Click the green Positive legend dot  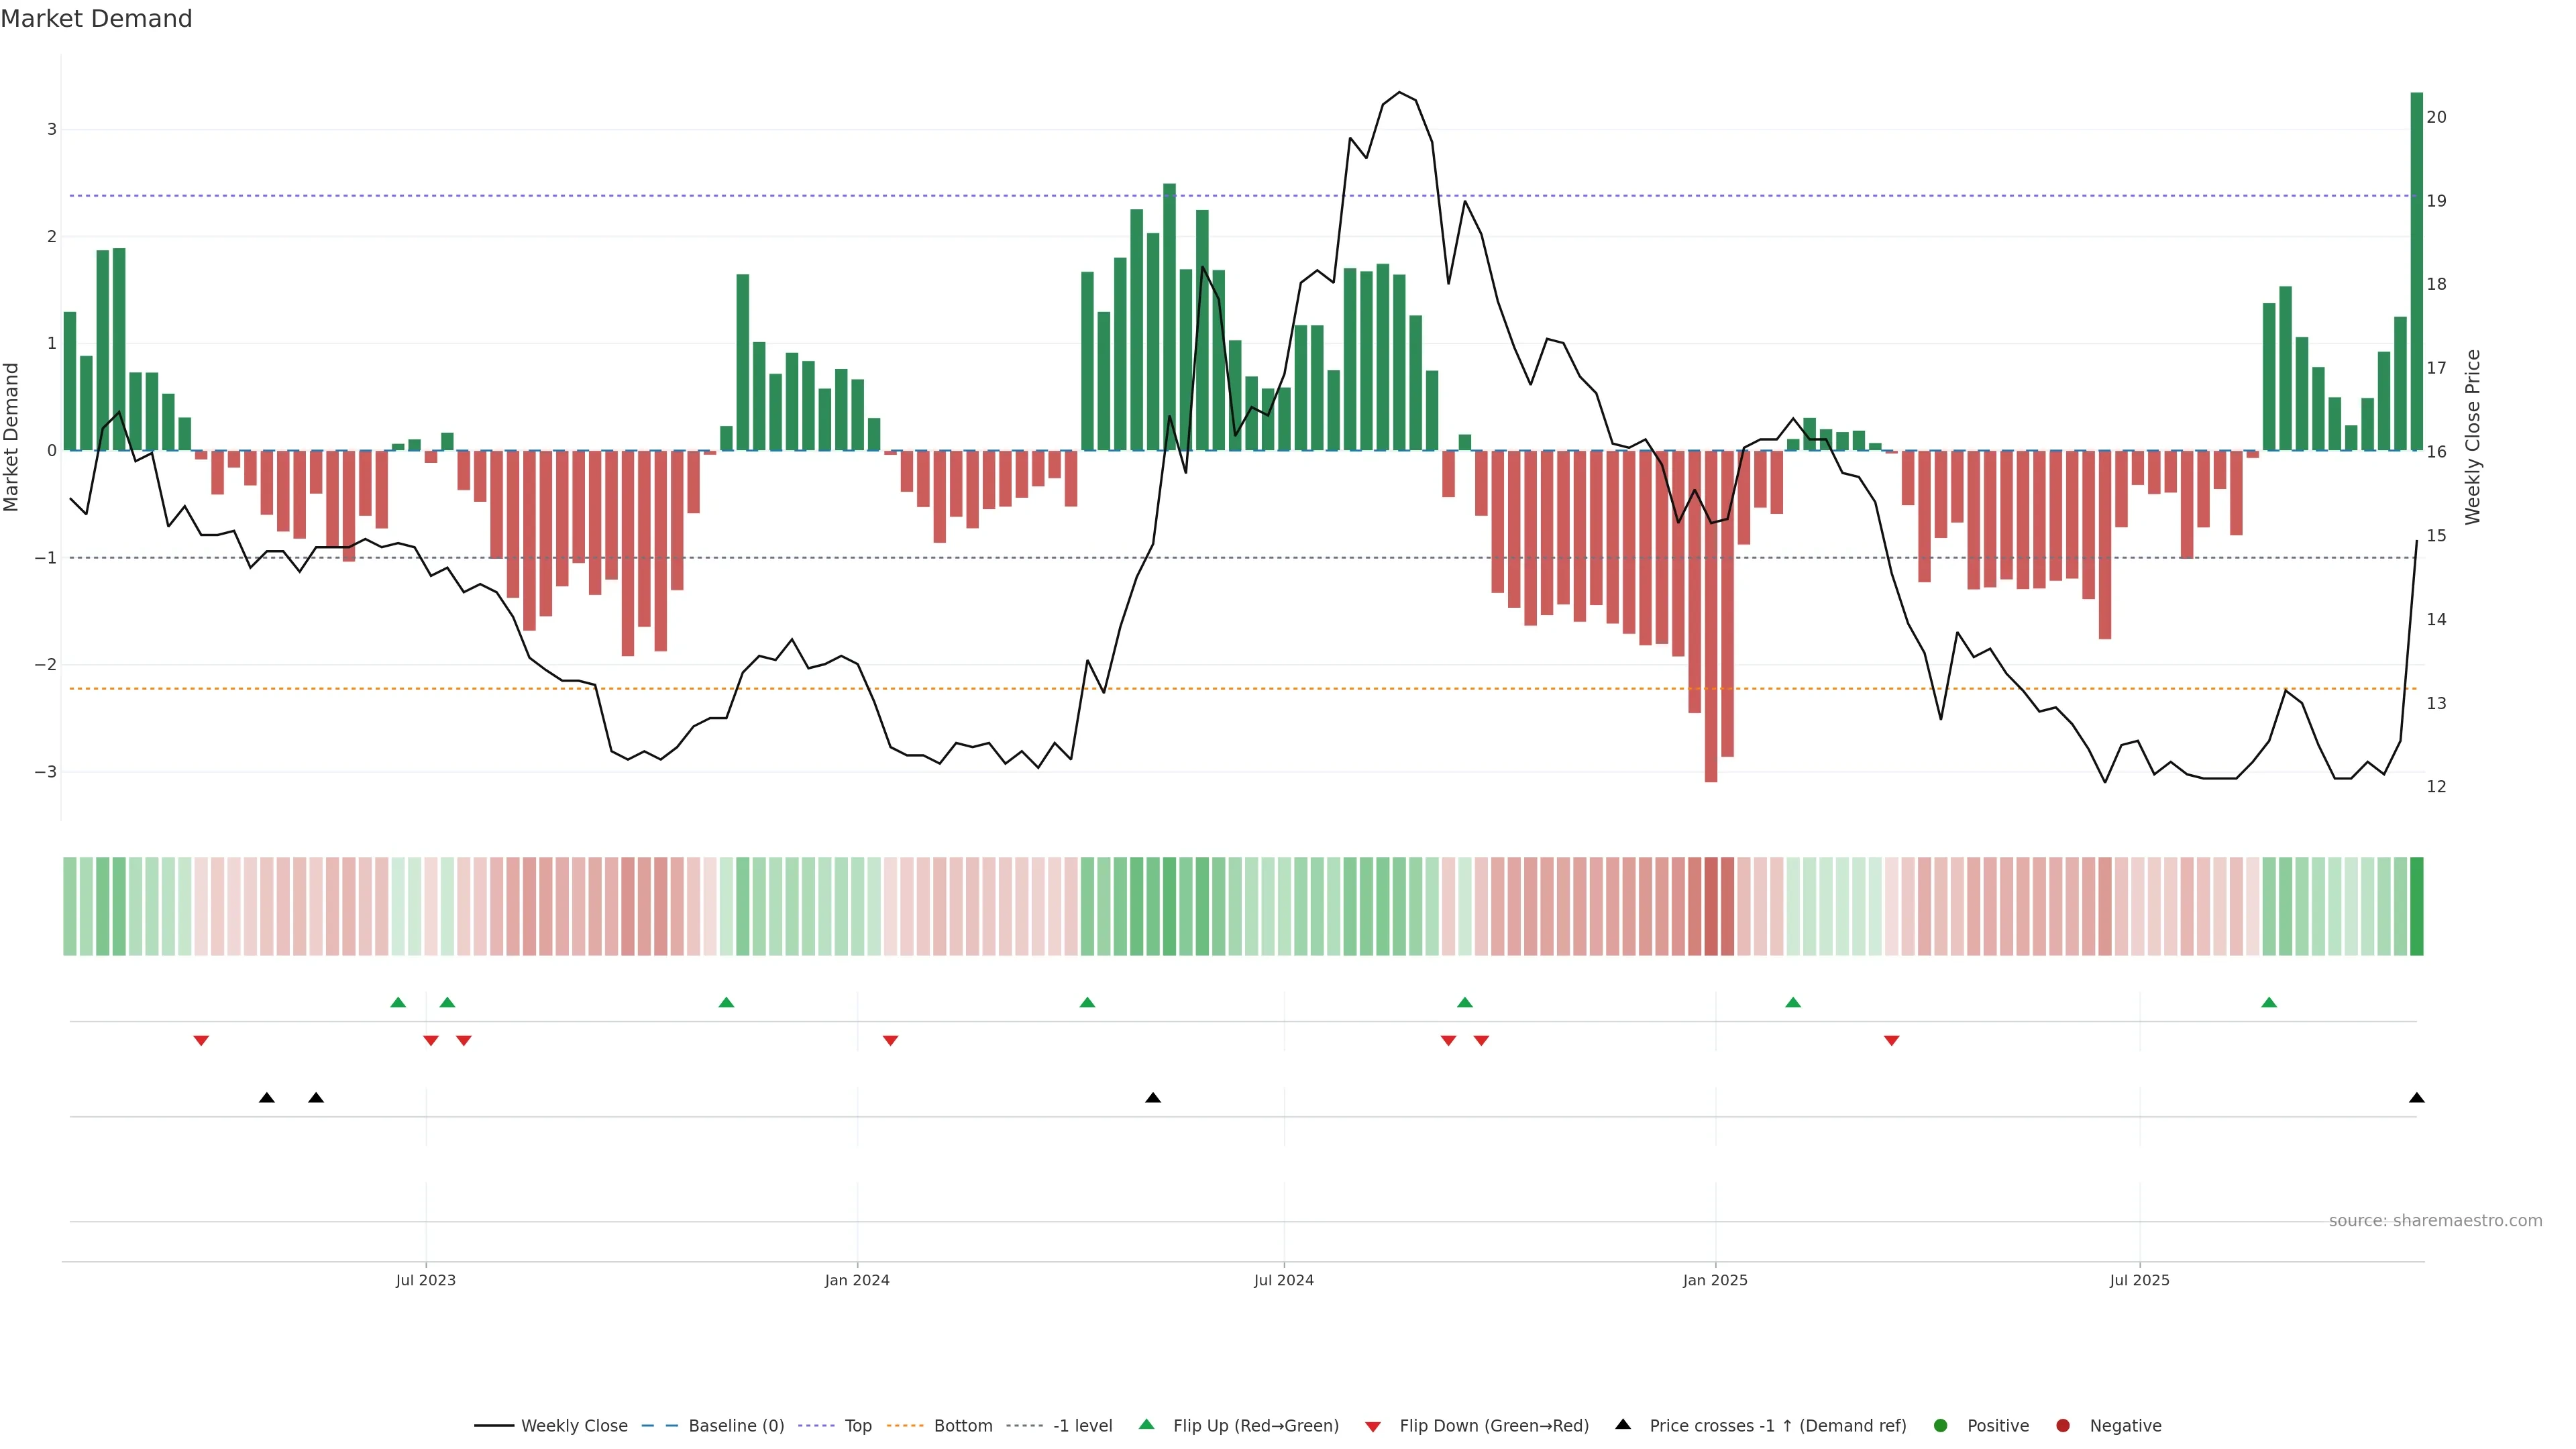1941,1426
